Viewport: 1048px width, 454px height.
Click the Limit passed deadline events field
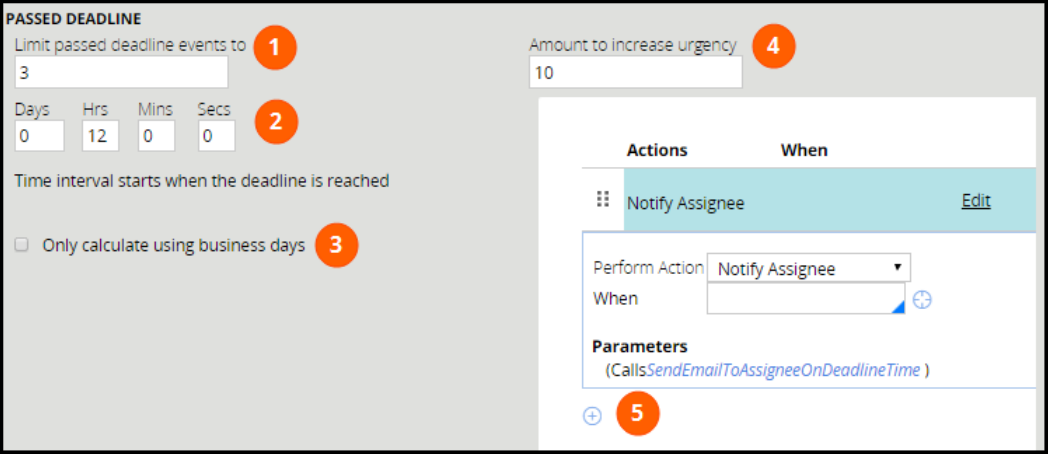tap(121, 73)
